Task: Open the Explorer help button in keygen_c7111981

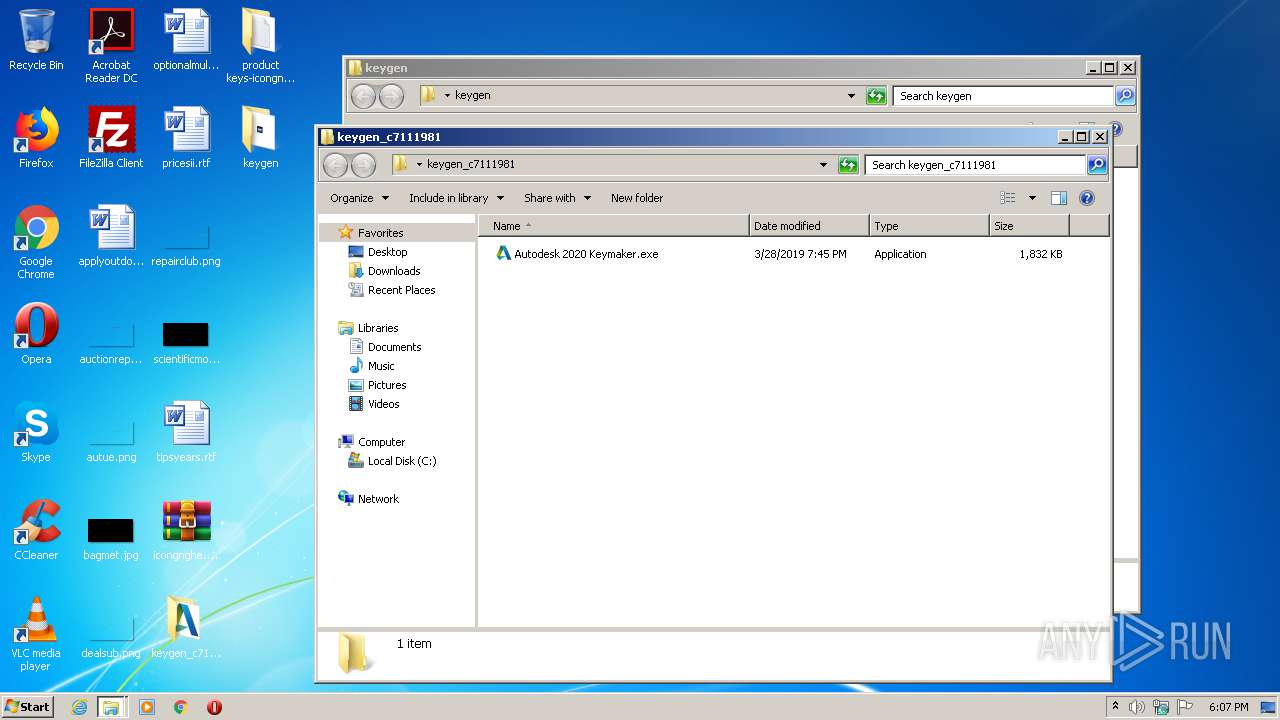Action: [1087, 198]
